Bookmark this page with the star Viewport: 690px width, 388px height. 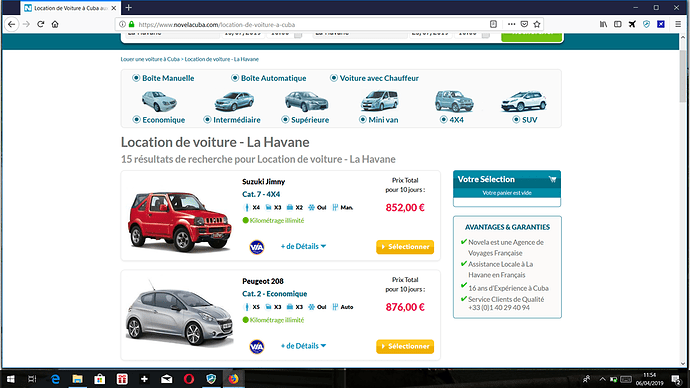[537, 24]
